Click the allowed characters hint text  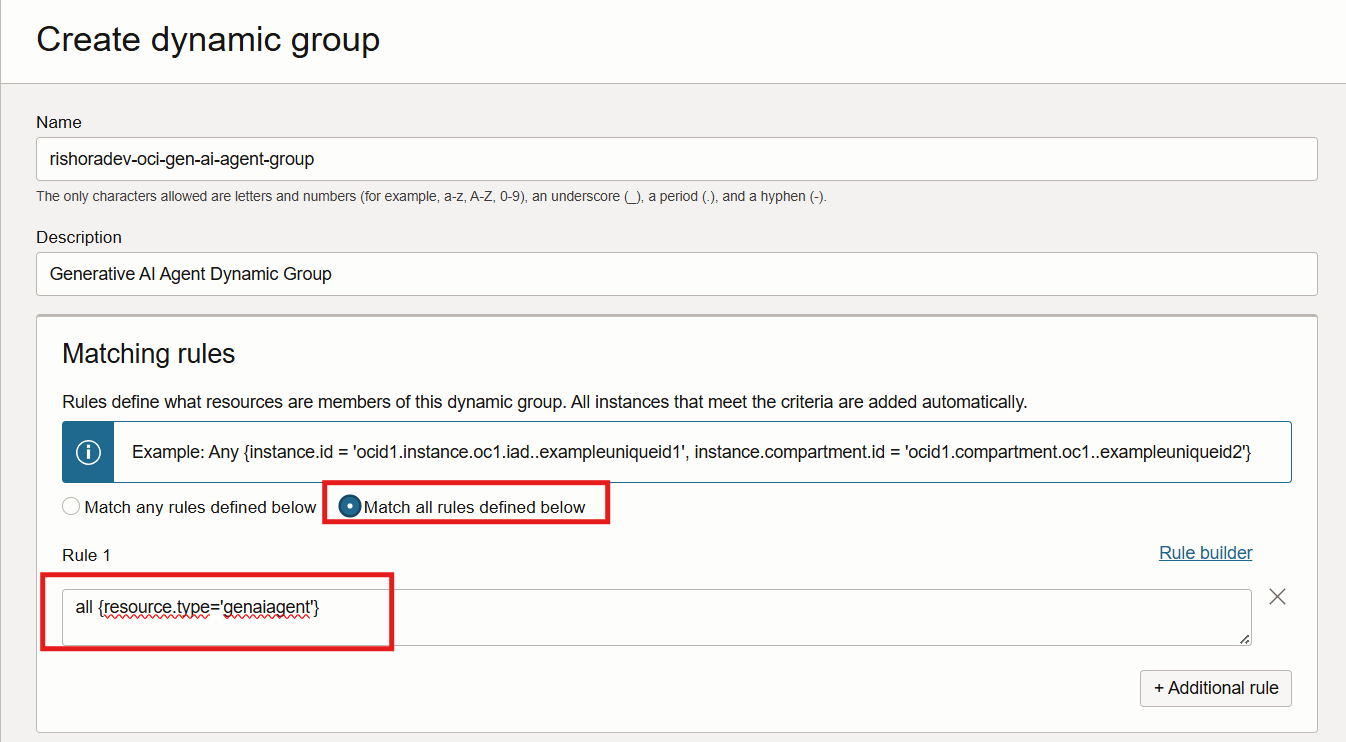(x=431, y=196)
